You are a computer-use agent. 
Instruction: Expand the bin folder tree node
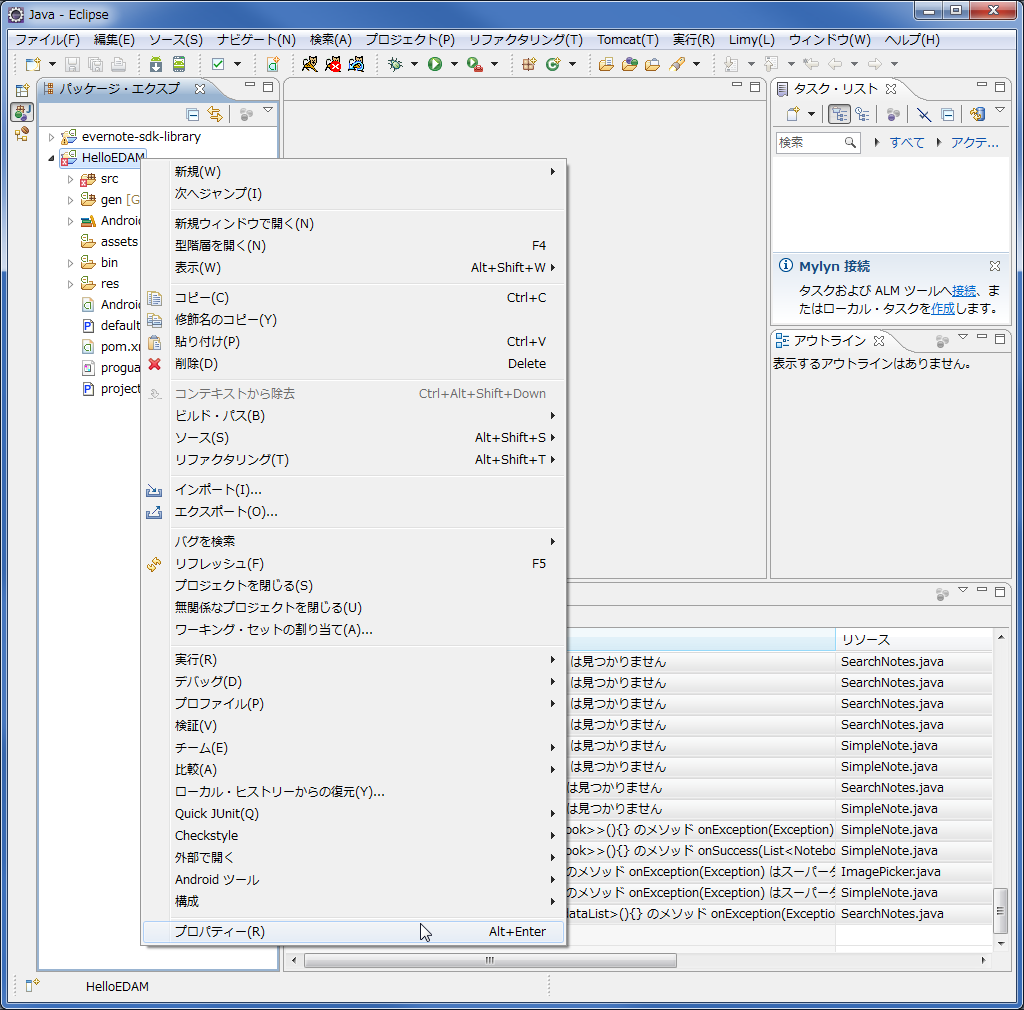pyautogui.click(x=71, y=263)
